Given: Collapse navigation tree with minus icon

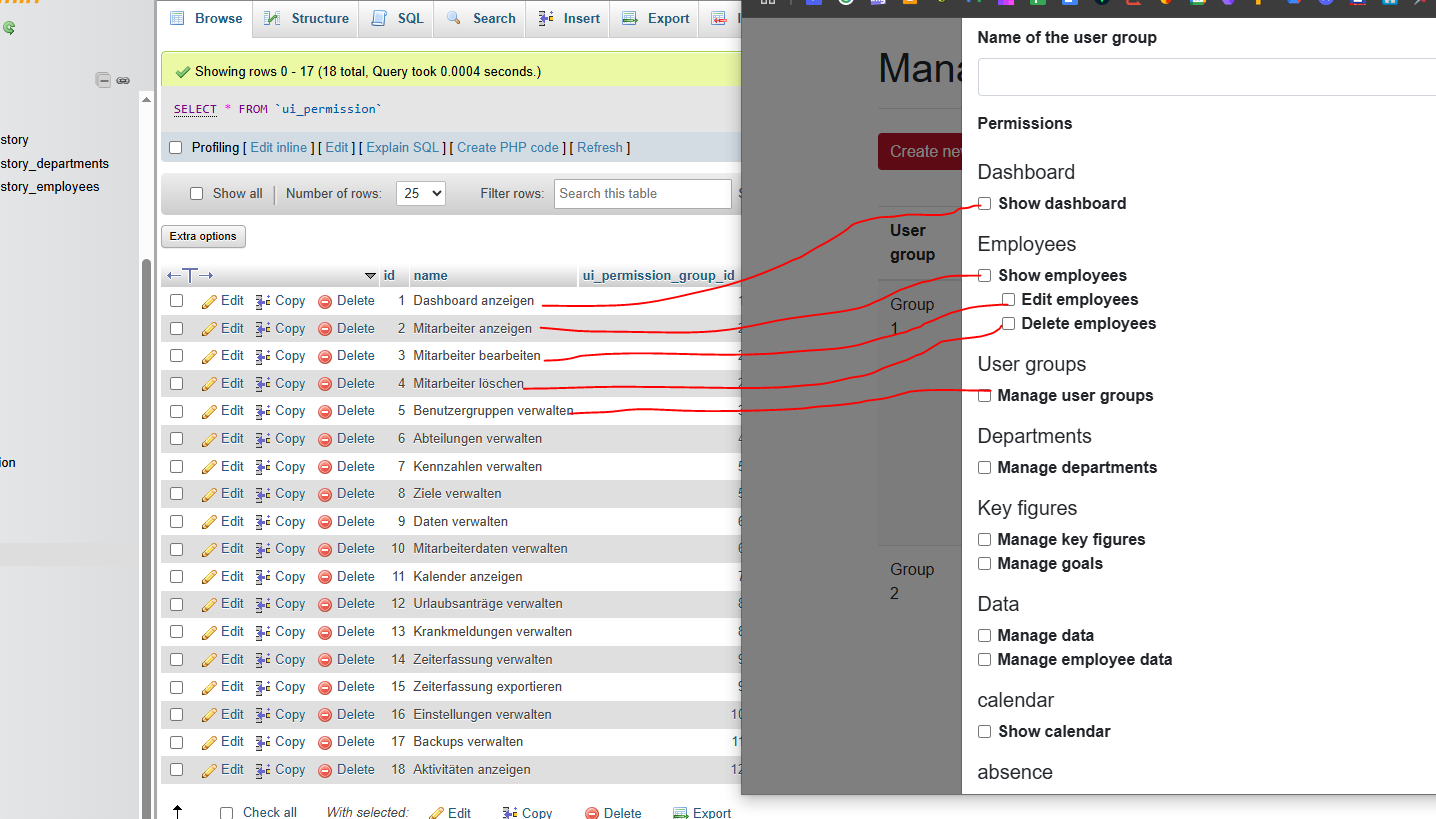Looking at the screenshot, I should [x=103, y=80].
